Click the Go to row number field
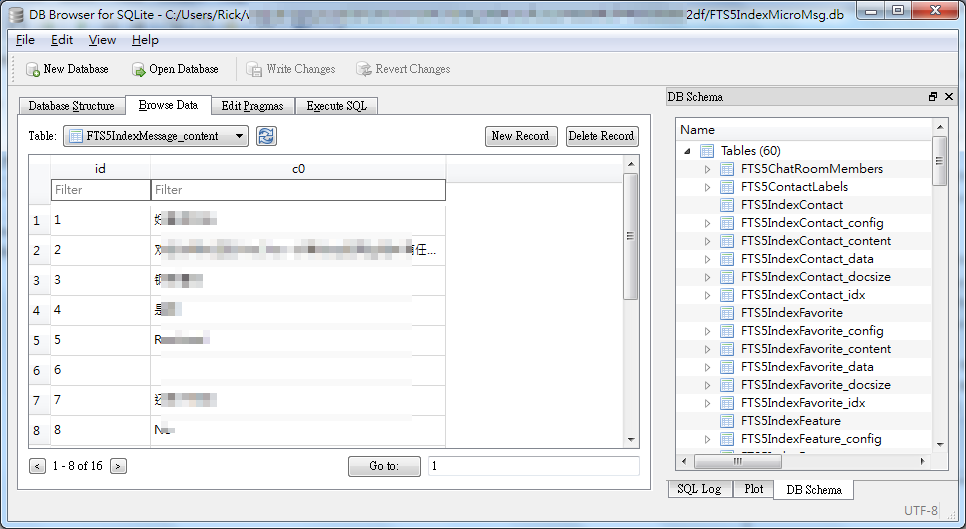The width and height of the screenshot is (966, 529). (534, 466)
